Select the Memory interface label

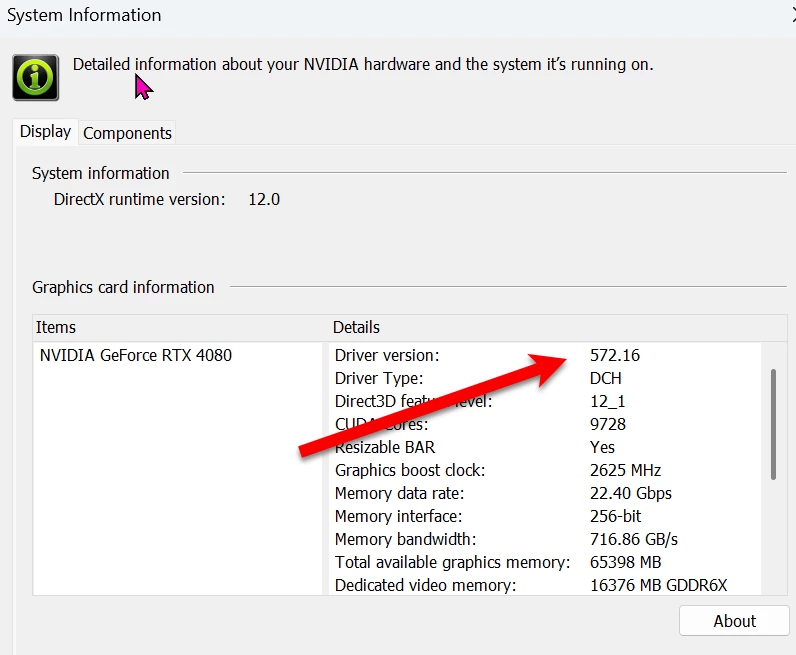[399, 516]
